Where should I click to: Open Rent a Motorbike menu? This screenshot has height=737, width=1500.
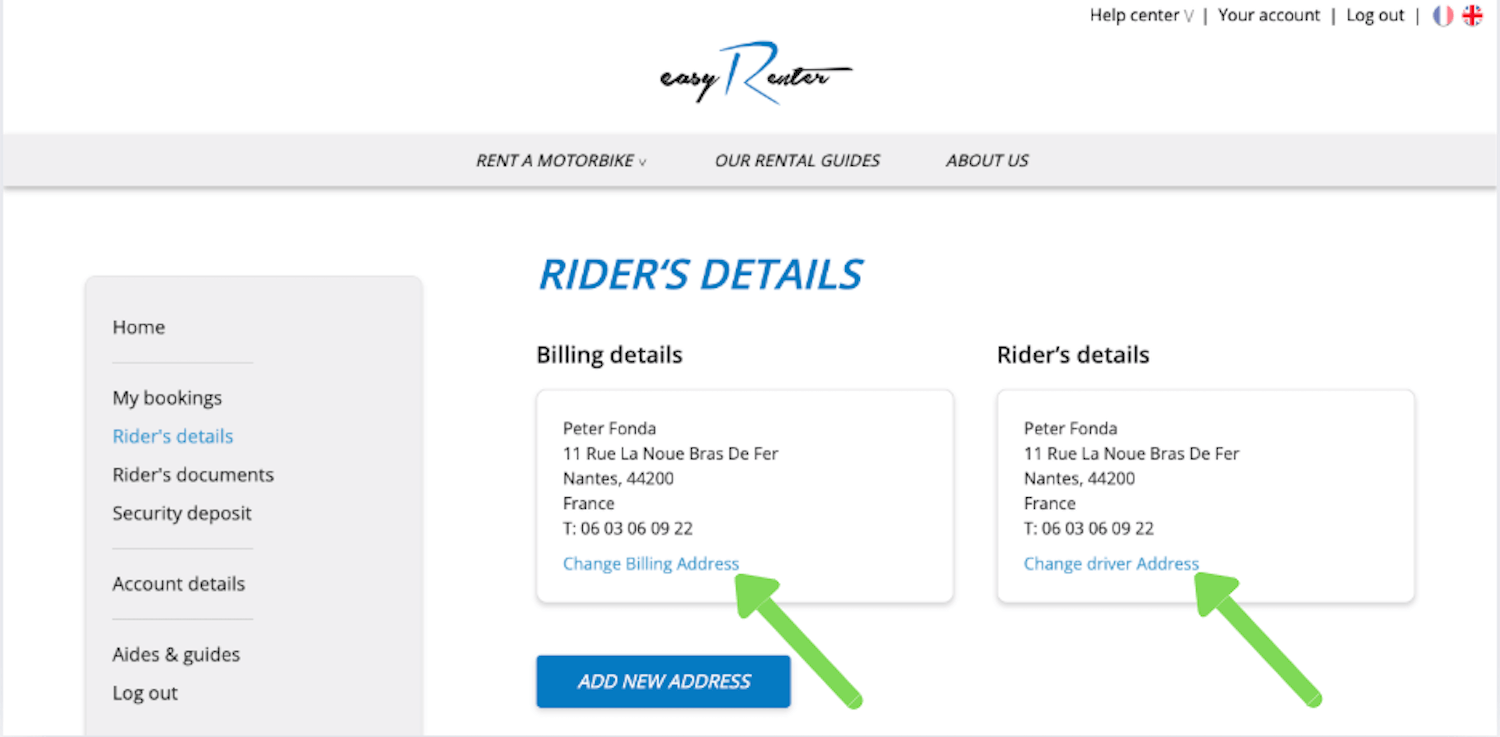click(561, 161)
